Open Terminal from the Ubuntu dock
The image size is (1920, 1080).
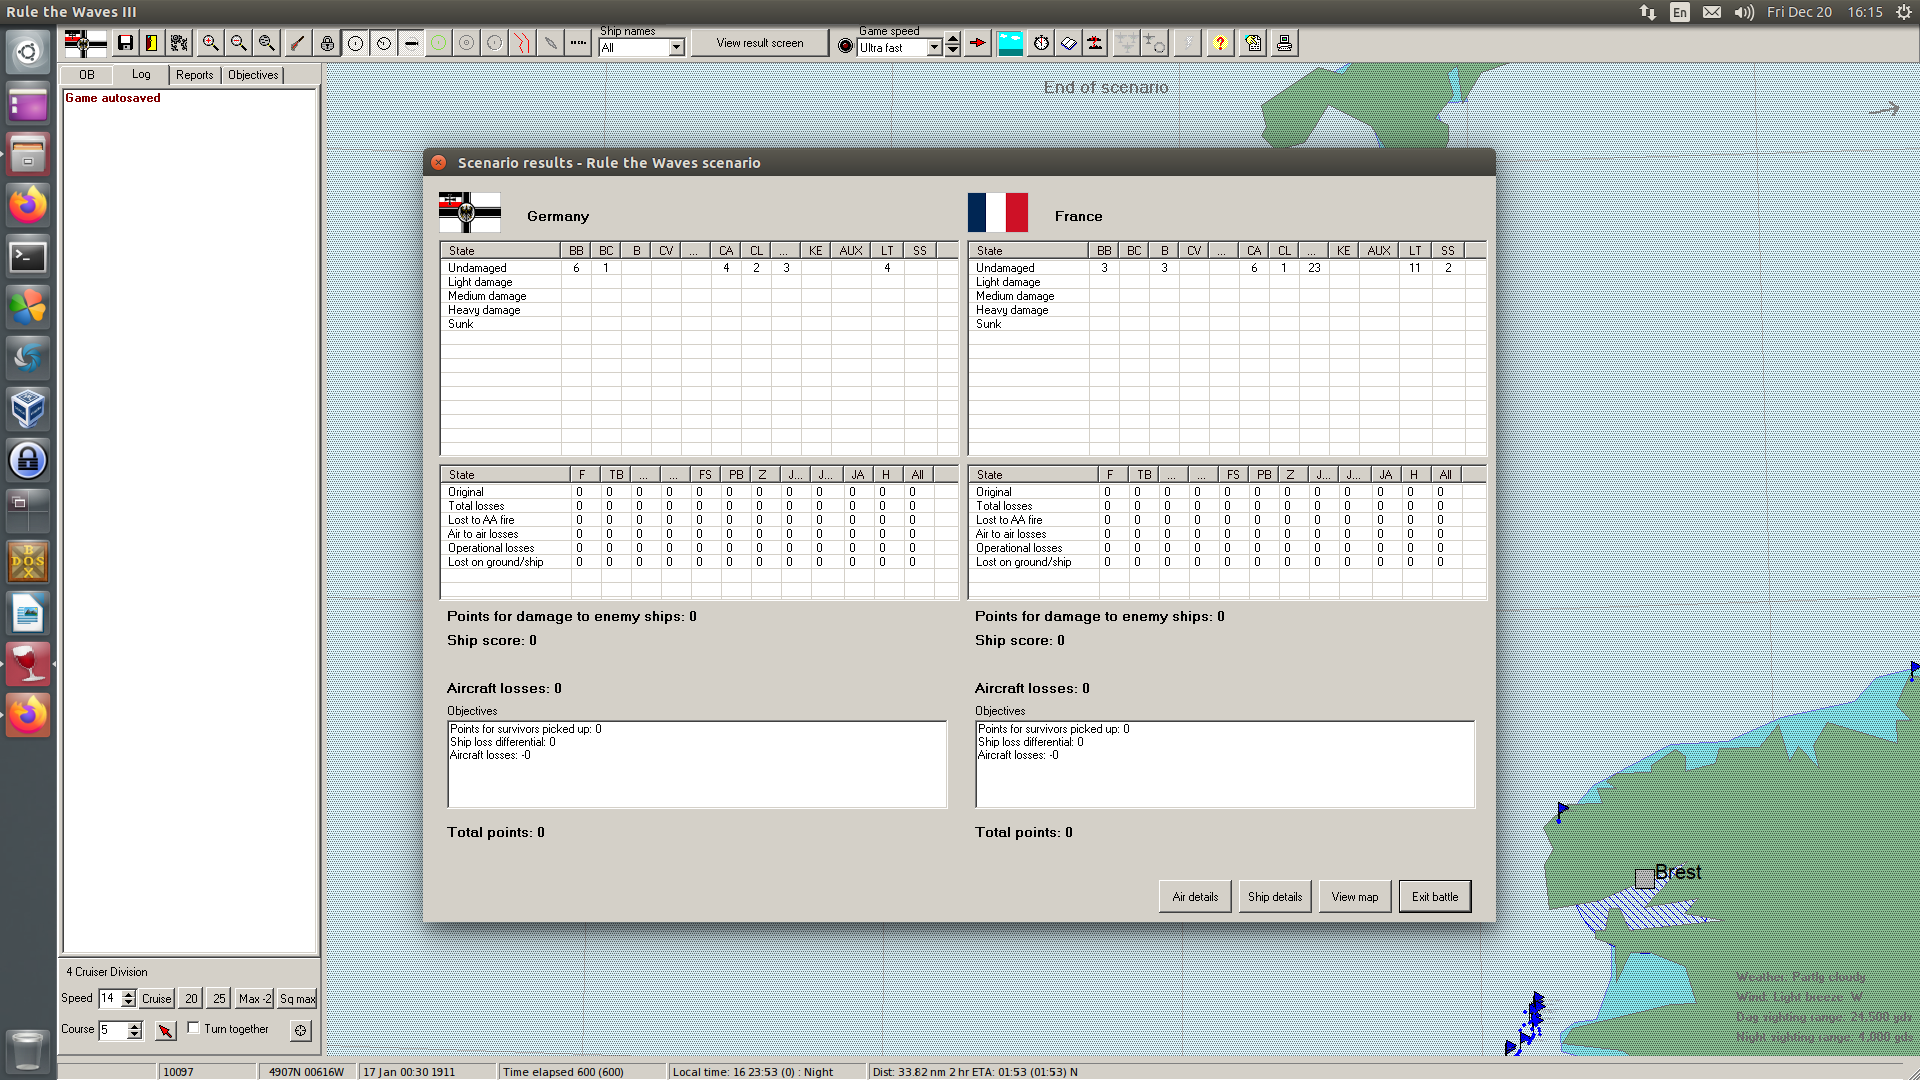pos(28,257)
